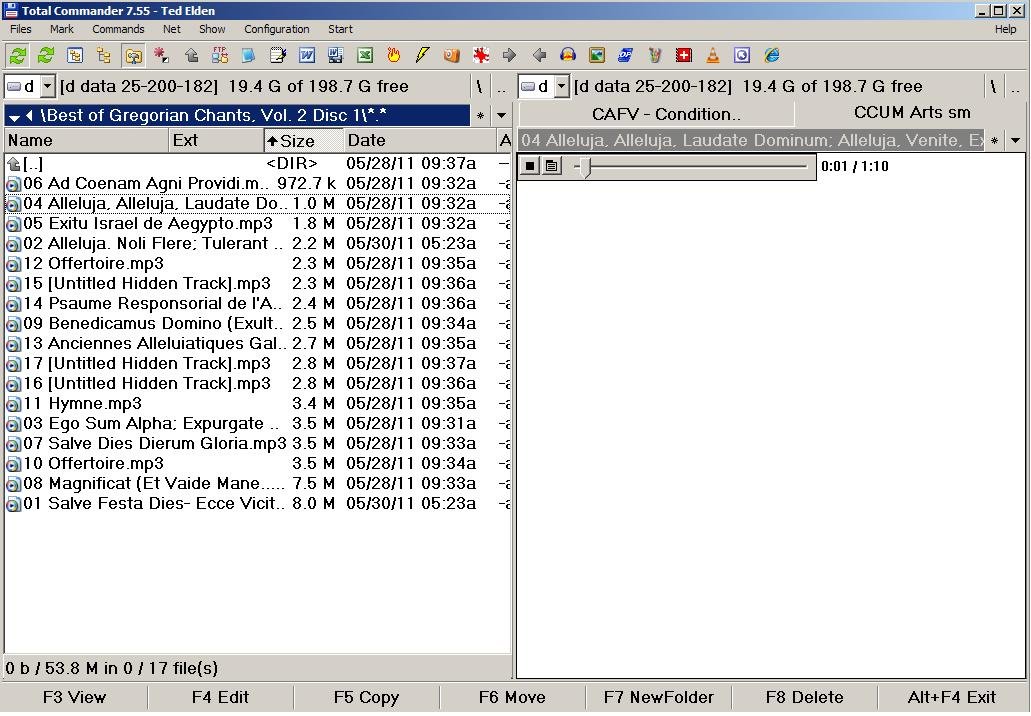
Task: Click the F5 Copy button
Action: (366, 698)
